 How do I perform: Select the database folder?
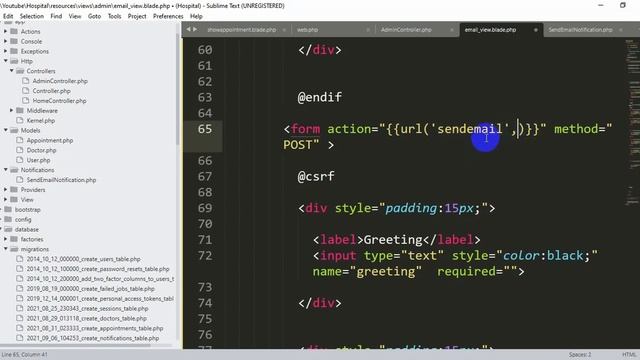27,229
